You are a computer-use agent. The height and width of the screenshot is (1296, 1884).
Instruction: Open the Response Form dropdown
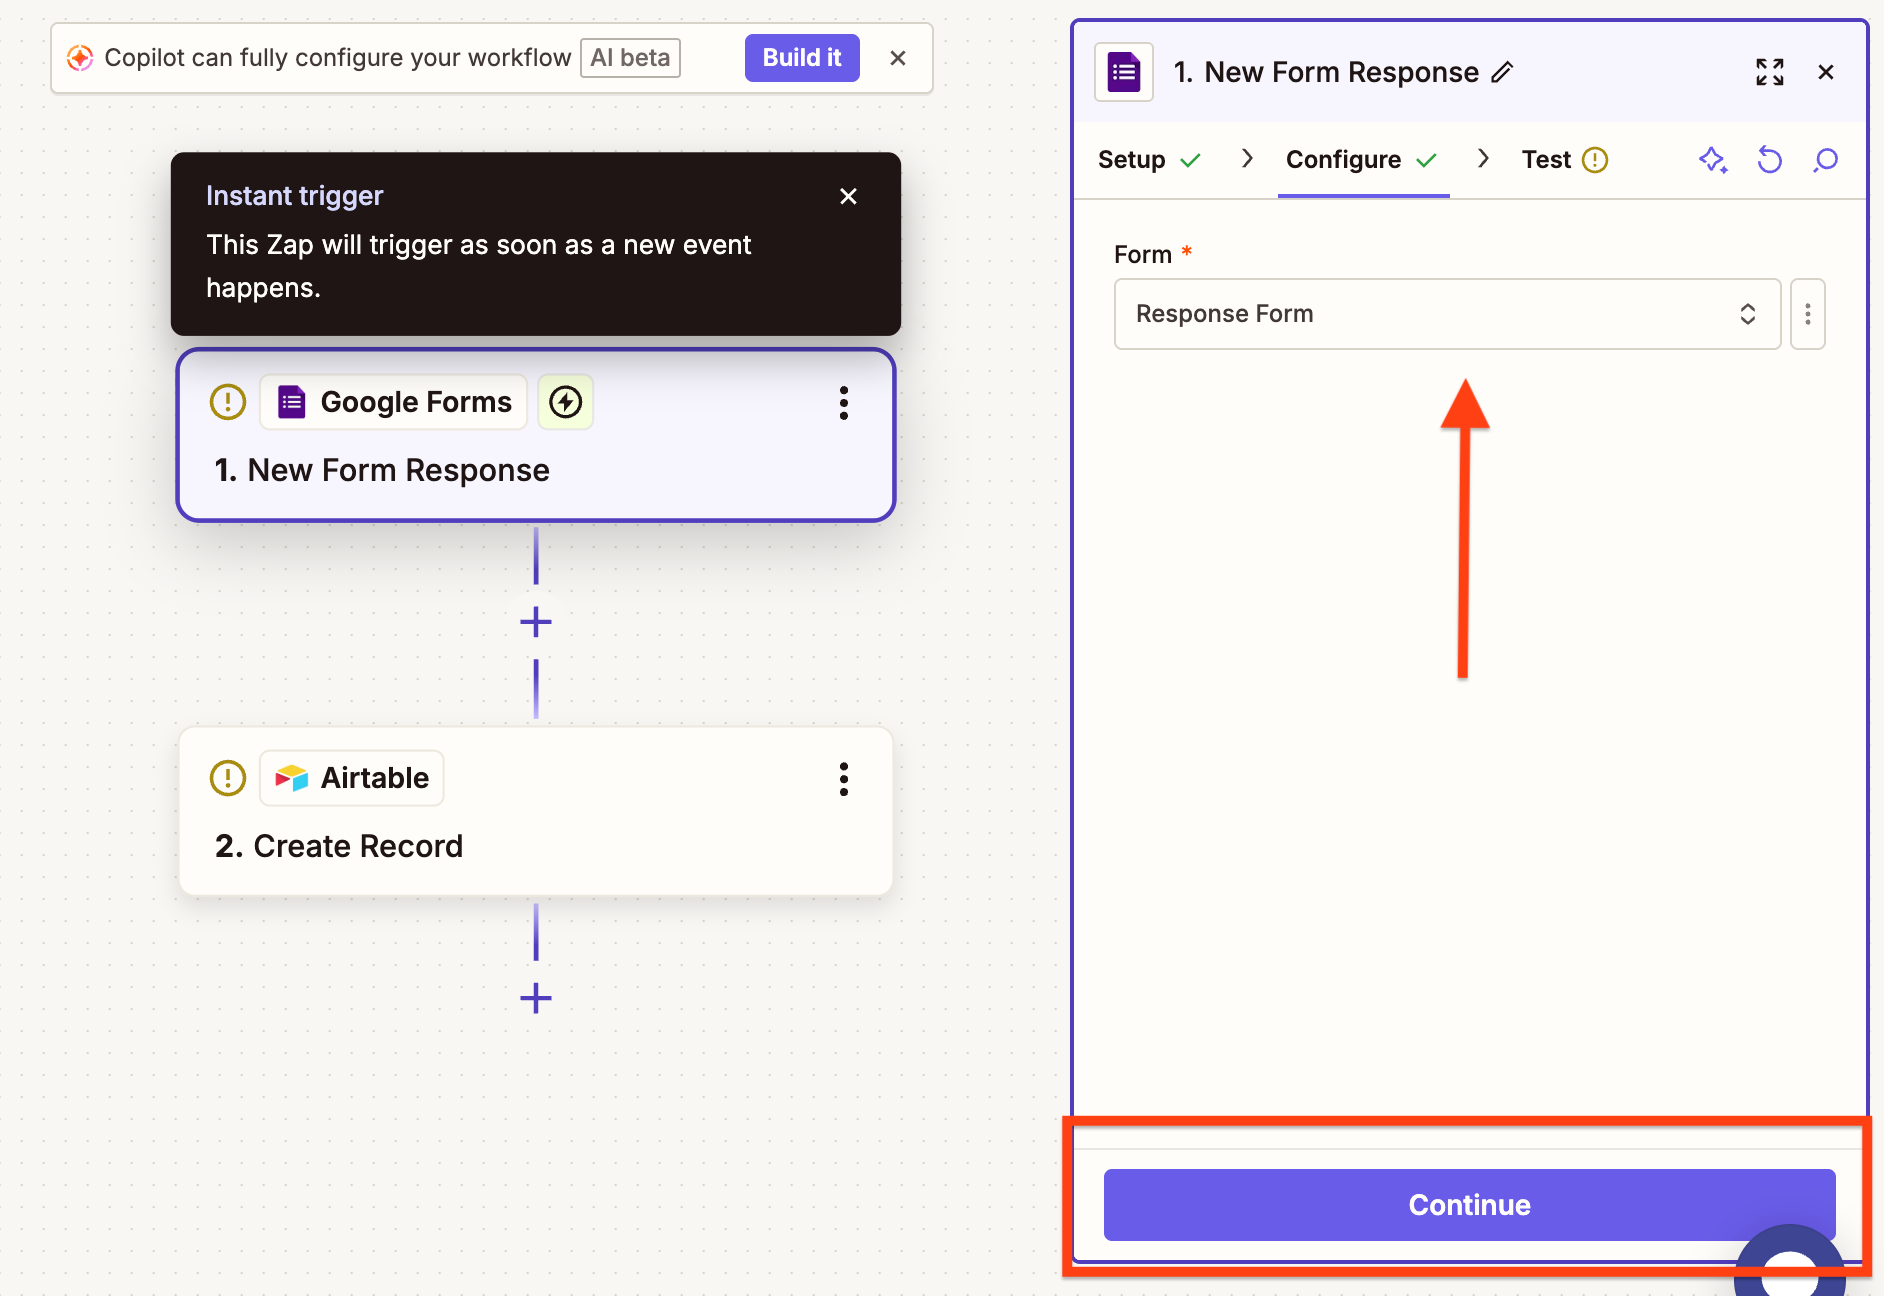1446,313
